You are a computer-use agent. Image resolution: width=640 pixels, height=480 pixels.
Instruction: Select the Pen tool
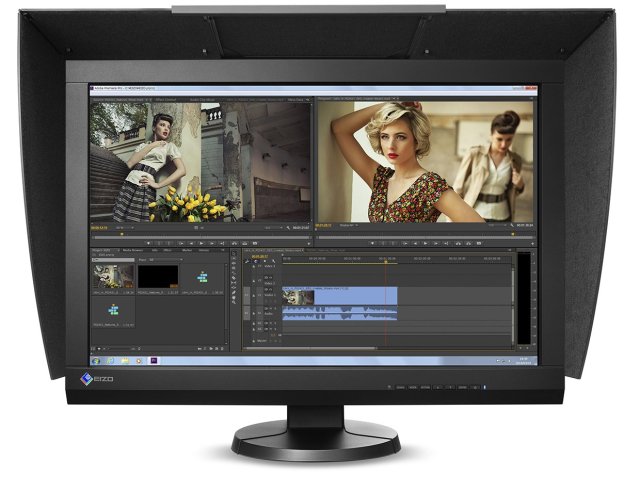pos(233,292)
